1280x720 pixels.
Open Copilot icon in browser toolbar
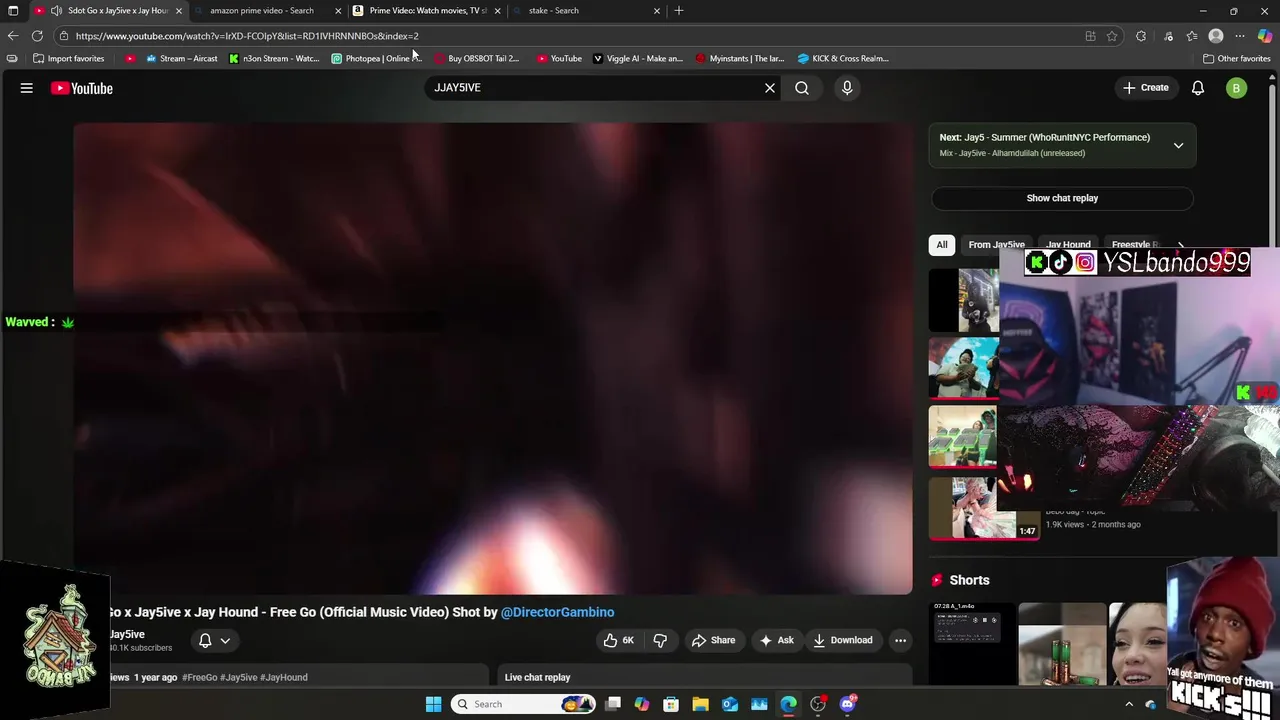pos(1265,36)
